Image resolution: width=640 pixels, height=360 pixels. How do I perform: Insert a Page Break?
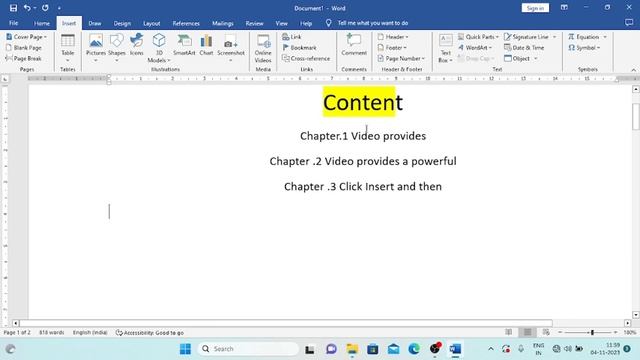coord(24,58)
